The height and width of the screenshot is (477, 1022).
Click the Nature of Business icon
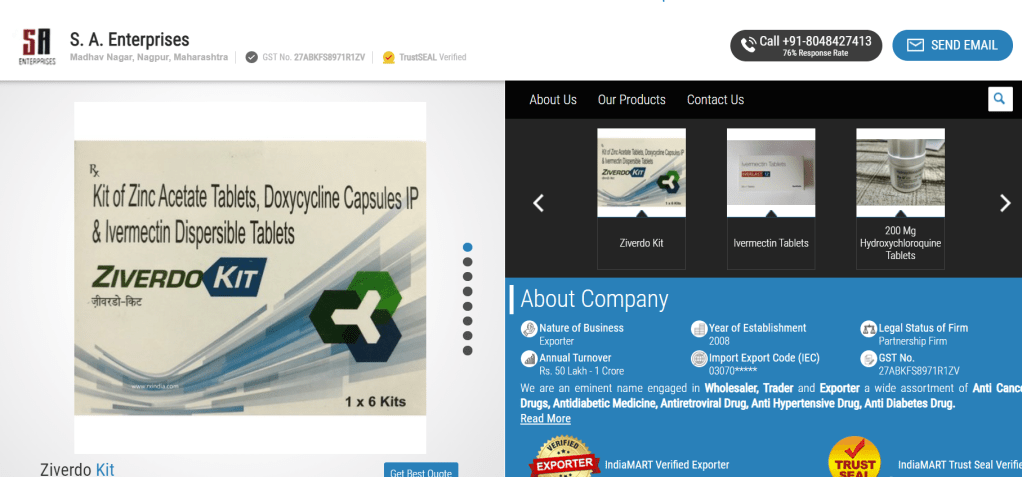529,329
